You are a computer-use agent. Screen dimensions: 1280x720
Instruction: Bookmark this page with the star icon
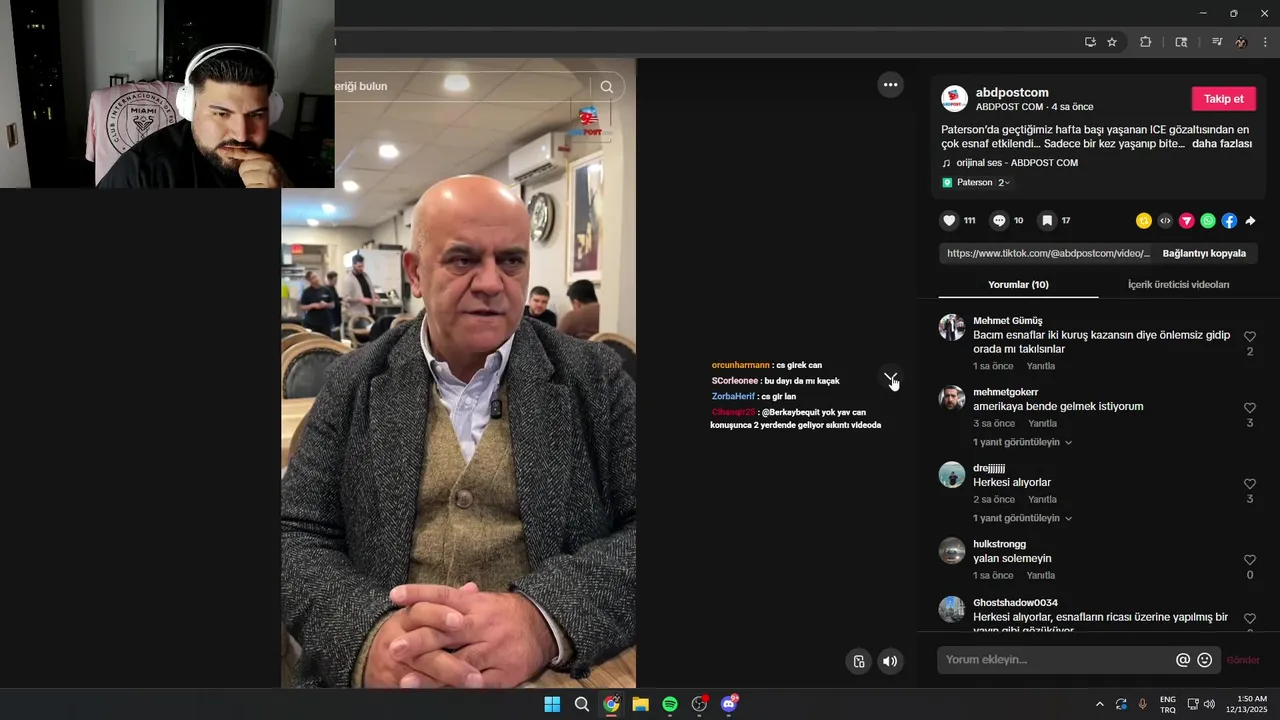pos(1112,42)
